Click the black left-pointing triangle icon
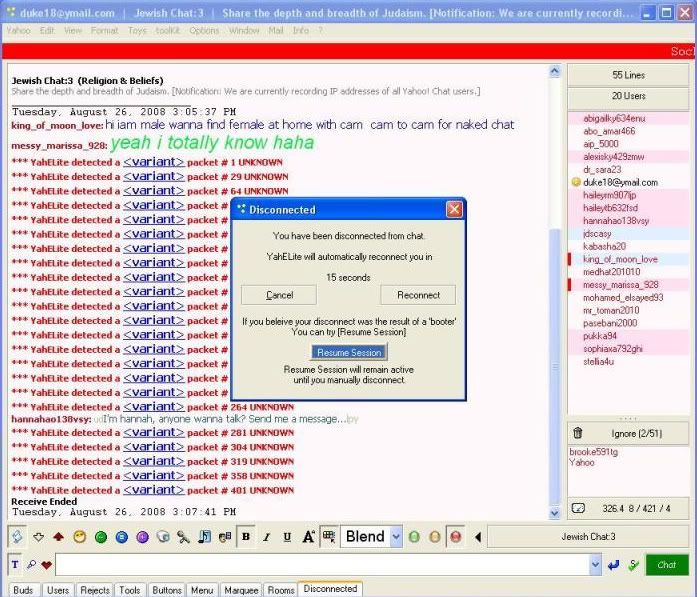Viewport: 697px width, 597px height. [x=478, y=537]
